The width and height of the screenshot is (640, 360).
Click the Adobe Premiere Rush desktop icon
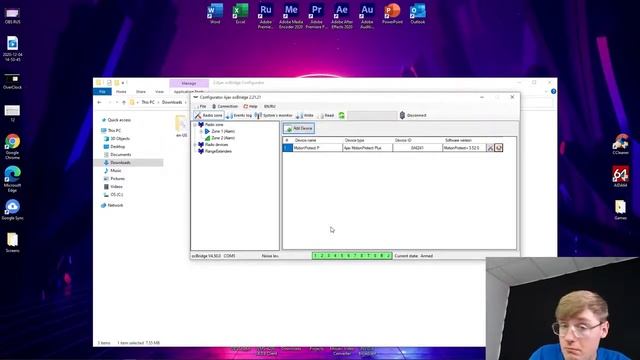coord(266,16)
